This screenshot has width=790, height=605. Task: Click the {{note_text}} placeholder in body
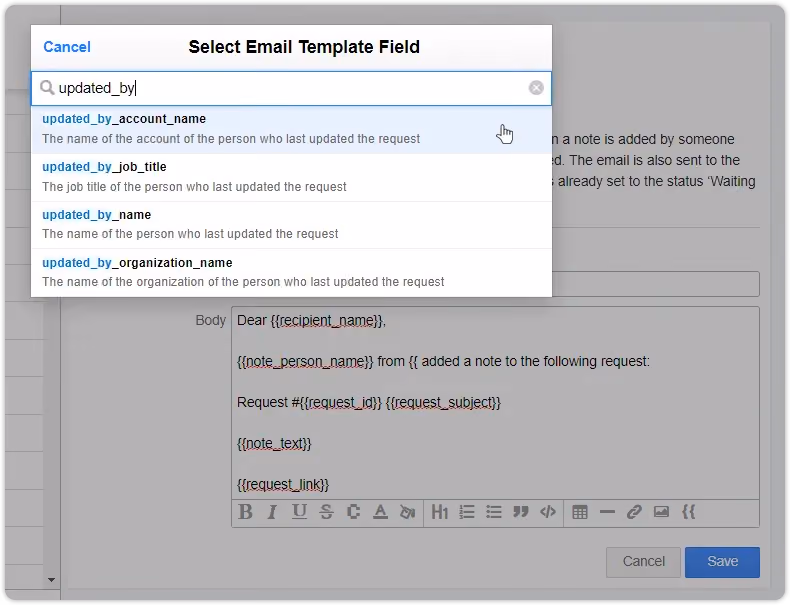point(274,444)
